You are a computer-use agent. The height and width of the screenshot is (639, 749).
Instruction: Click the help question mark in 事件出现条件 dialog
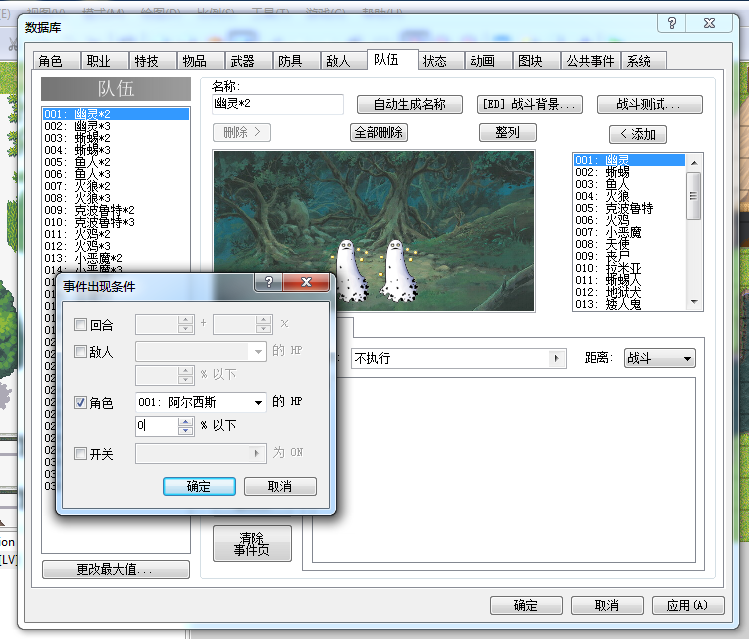(269, 282)
